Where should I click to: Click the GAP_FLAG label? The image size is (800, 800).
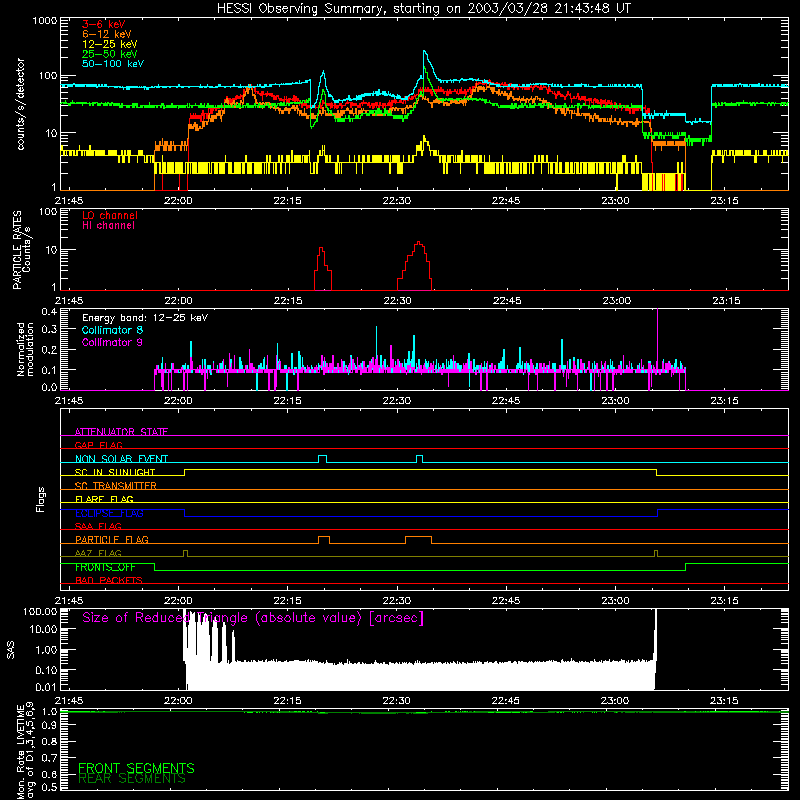pyautogui.click(x=98, y=445)
